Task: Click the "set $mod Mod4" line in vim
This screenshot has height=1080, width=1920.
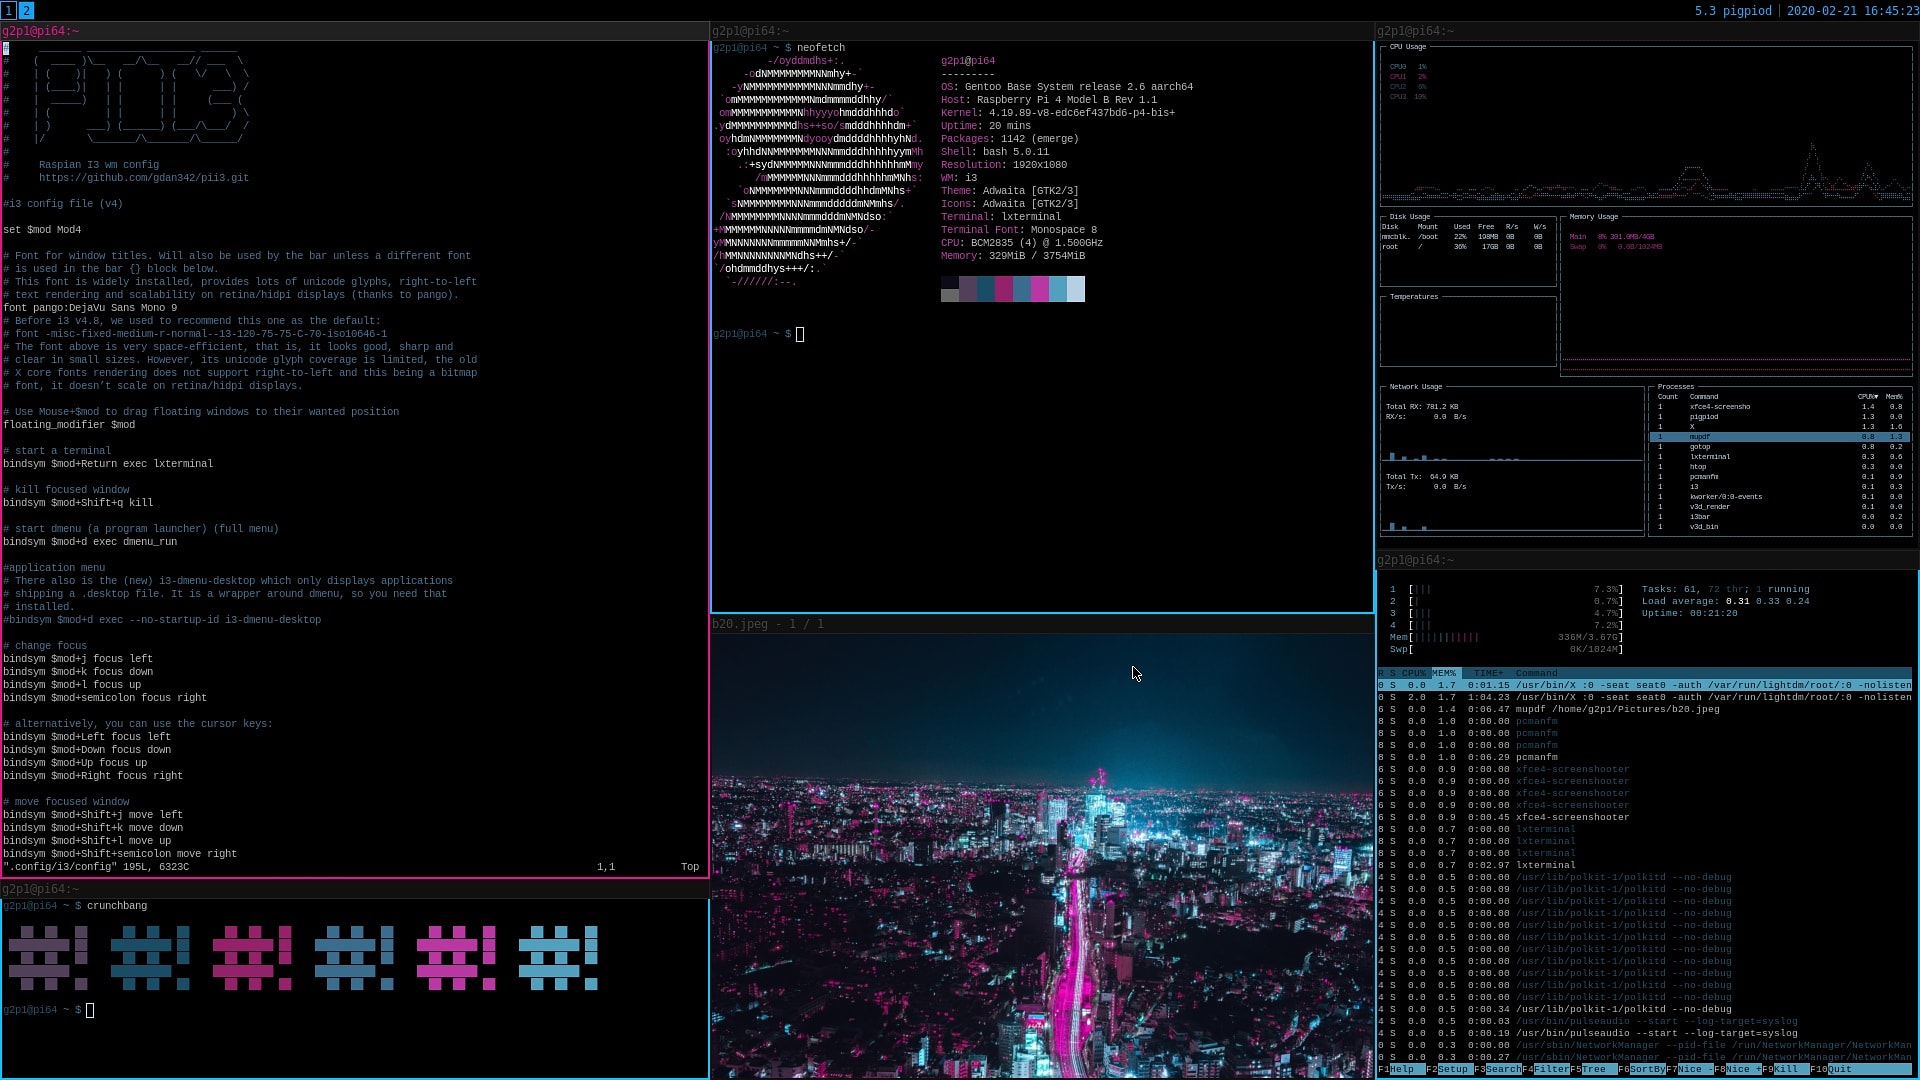Action: [42, 230]
